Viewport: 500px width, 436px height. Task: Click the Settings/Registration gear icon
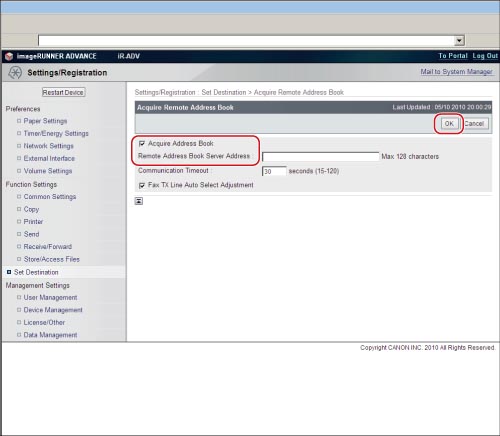coord(15,72)
